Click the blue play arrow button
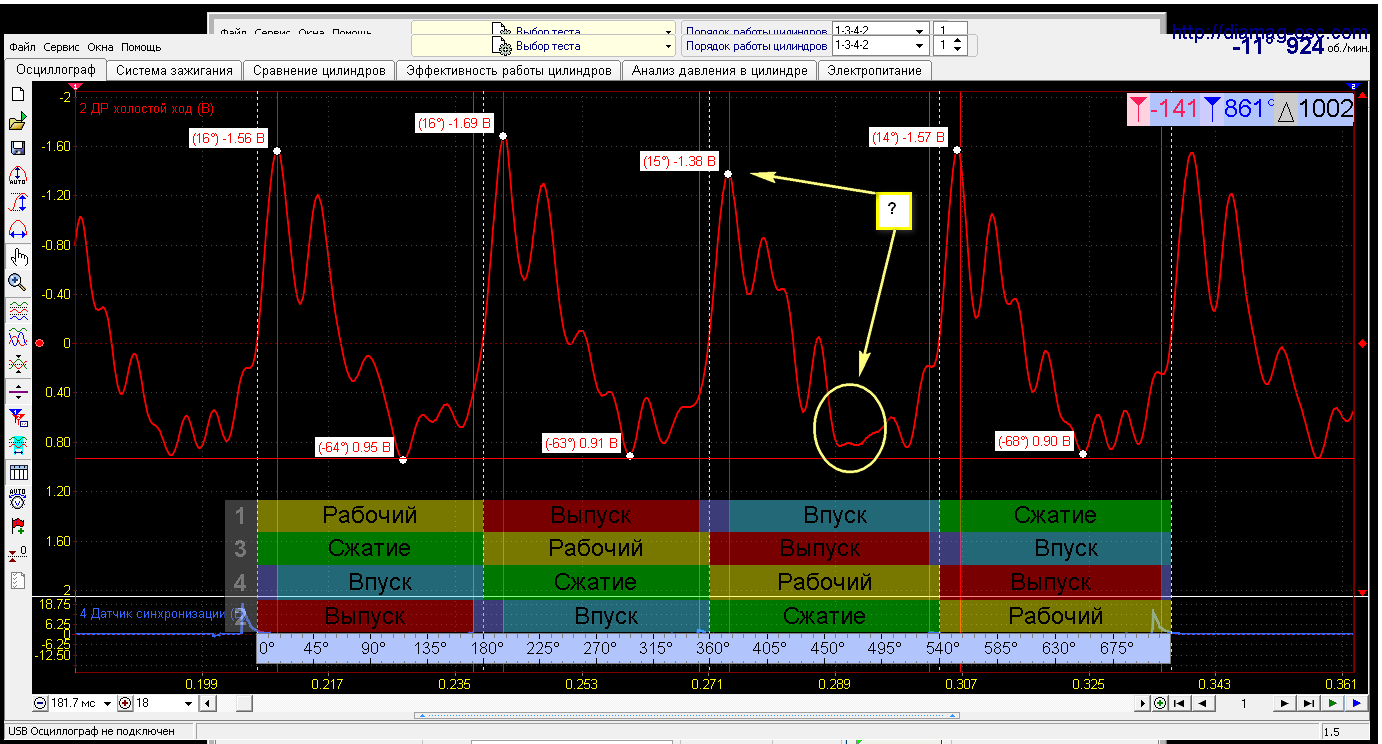1382x744 pixels. click(x=1356, y=703)
